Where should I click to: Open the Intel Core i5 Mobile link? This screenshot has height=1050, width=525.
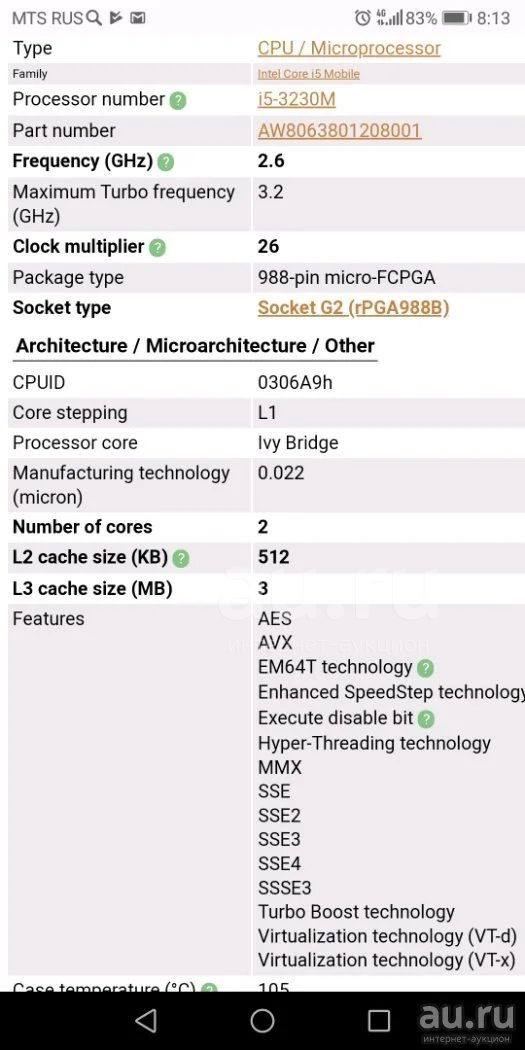pyautogui.click(x=309, y=74)
